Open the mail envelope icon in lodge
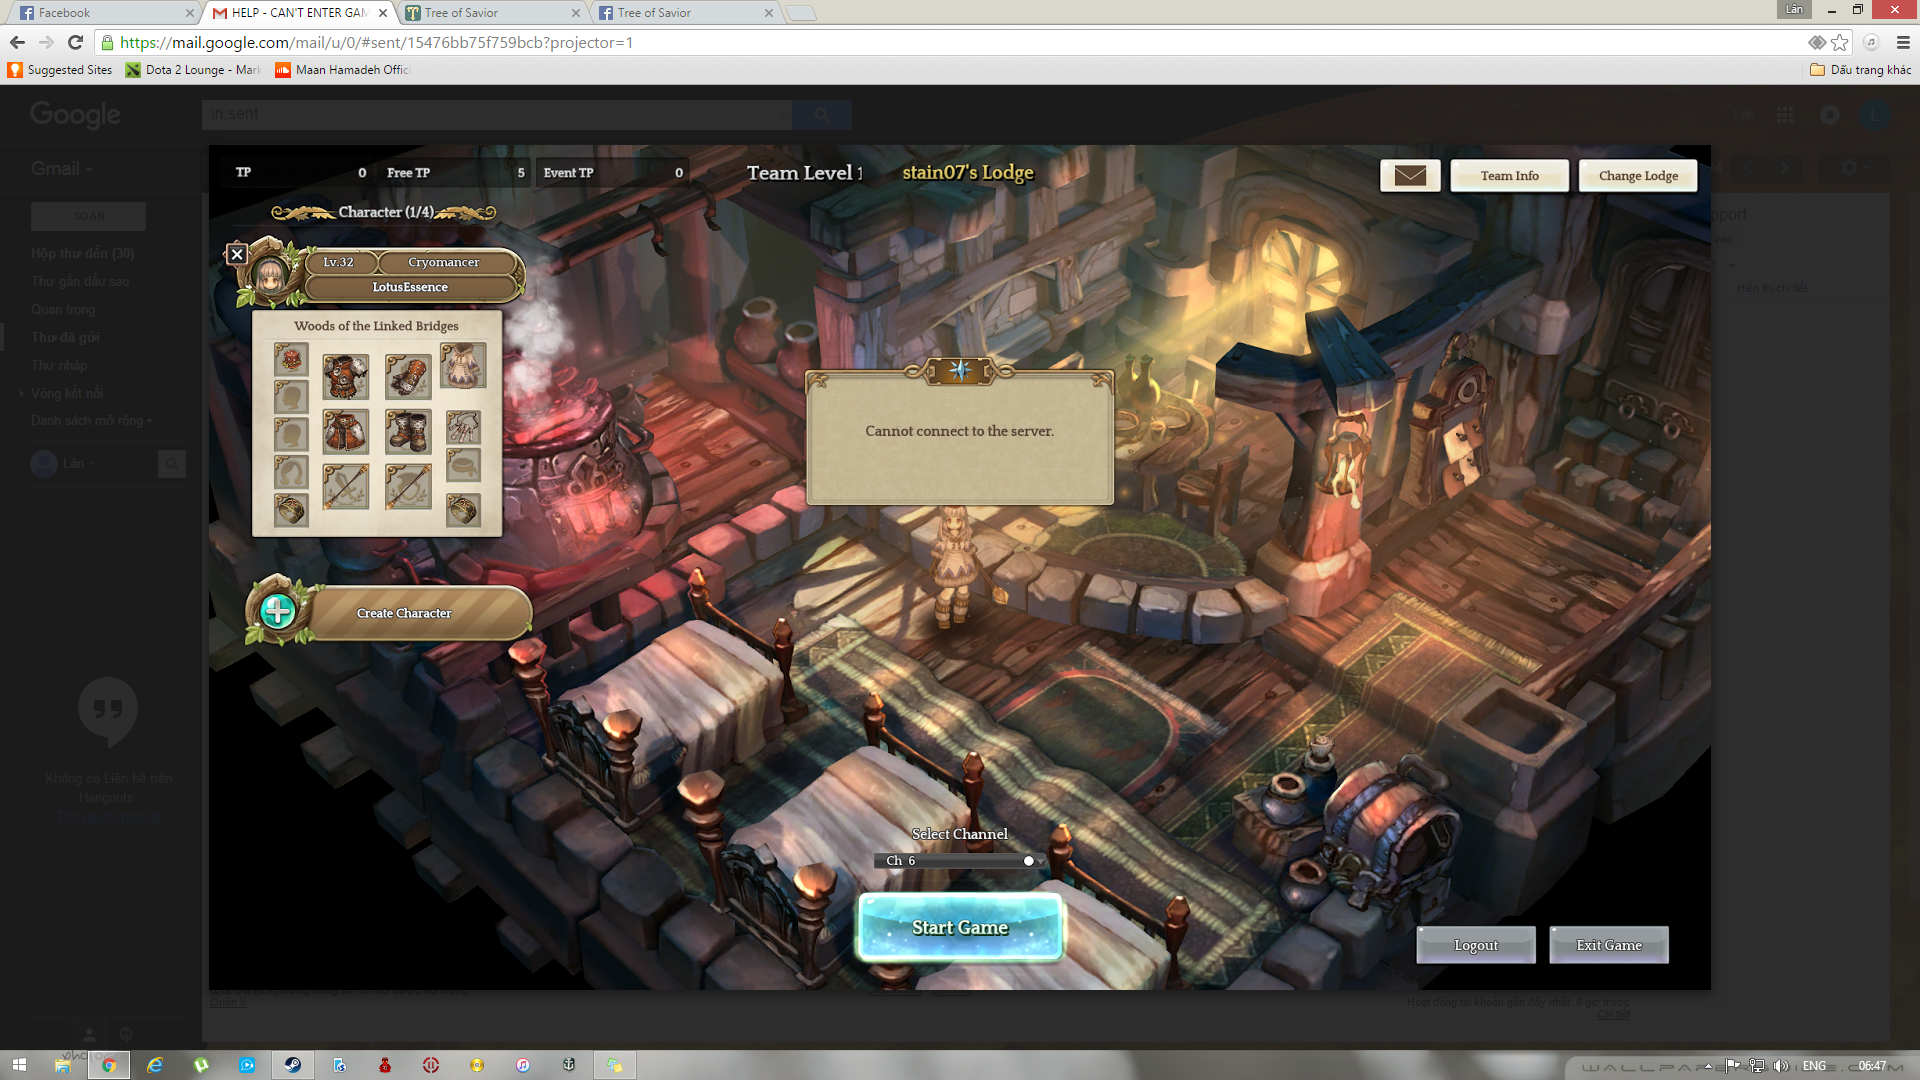This screenshot has height=1080, width=1920. coord(1410,175)
